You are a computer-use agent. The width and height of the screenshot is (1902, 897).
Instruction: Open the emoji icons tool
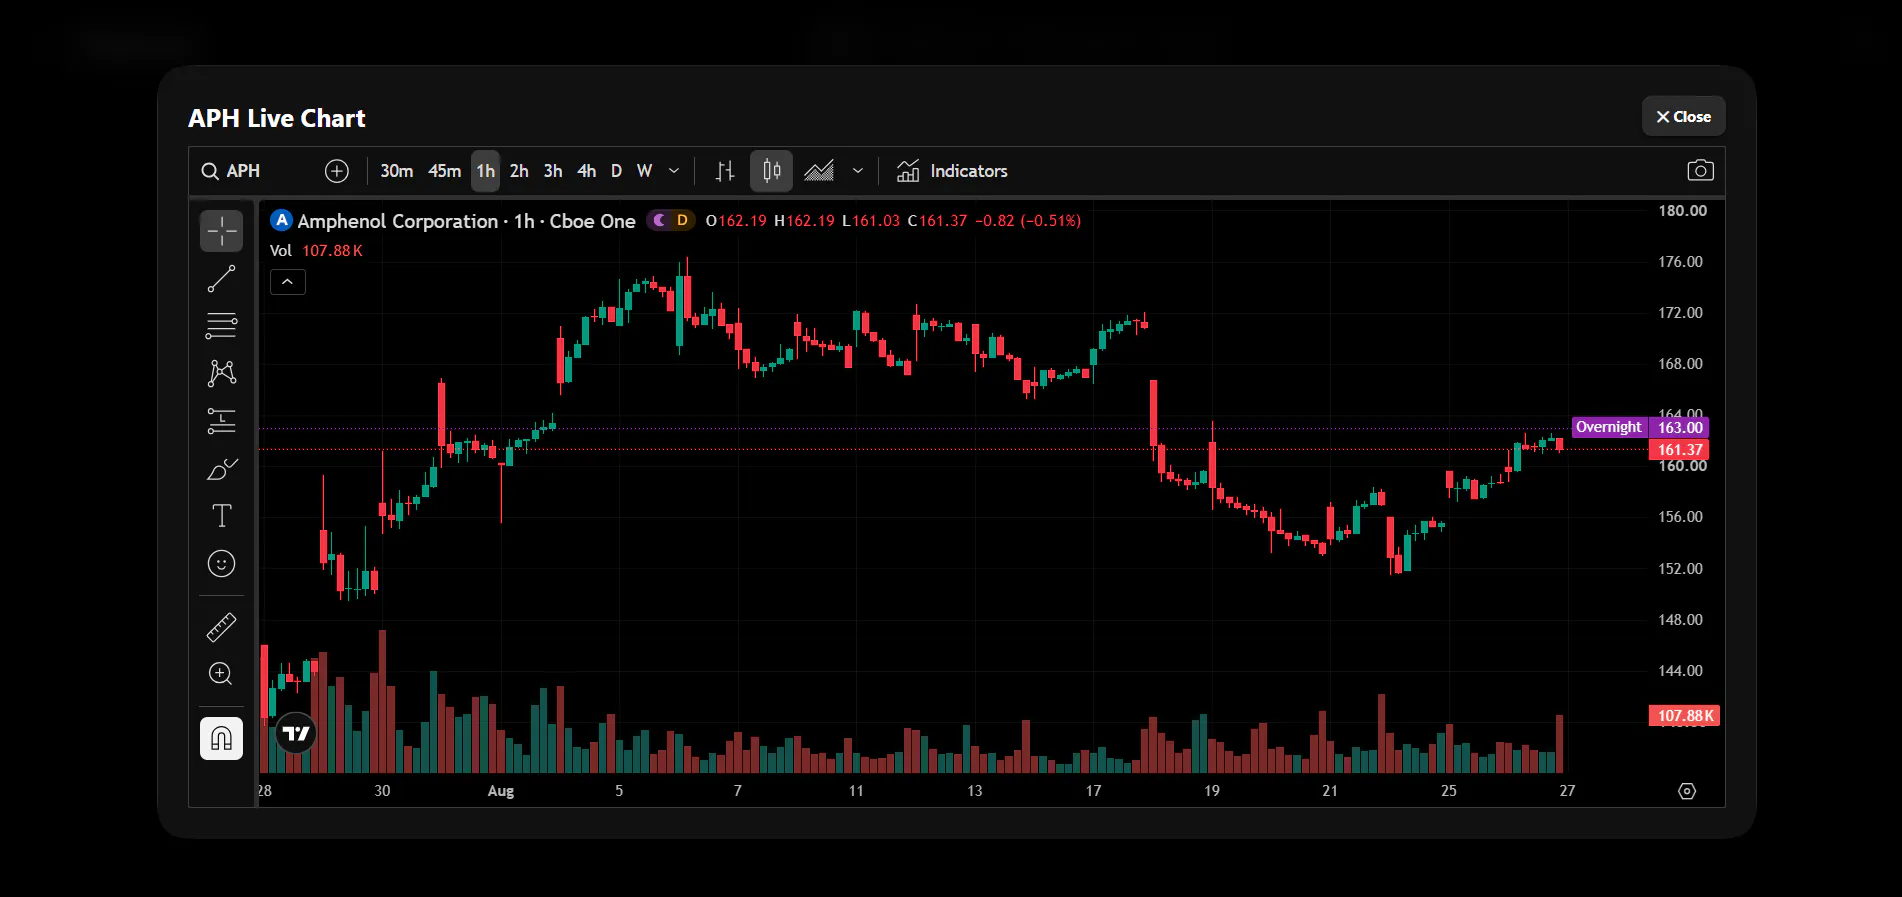221,564
